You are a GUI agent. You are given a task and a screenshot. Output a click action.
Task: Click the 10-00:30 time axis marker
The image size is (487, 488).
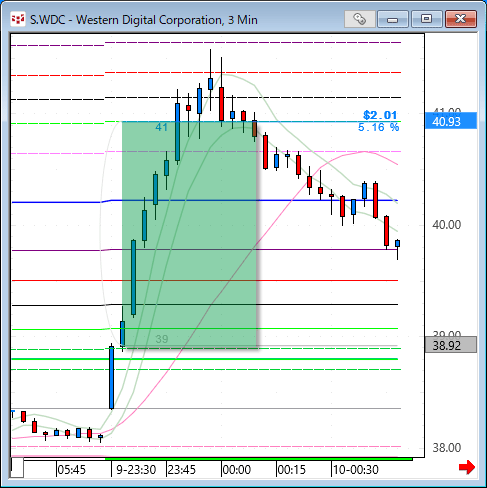[356, 470]
